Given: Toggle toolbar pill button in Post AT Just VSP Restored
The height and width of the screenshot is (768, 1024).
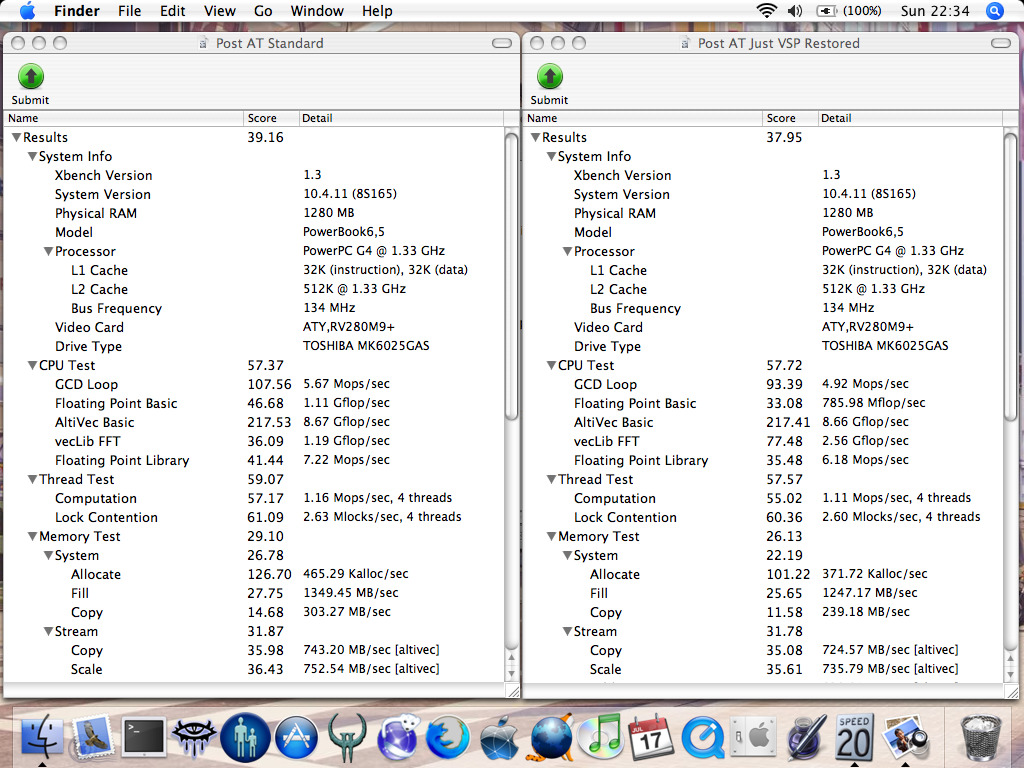Looking at the screenshot, I should click(x=1000, y=43).
